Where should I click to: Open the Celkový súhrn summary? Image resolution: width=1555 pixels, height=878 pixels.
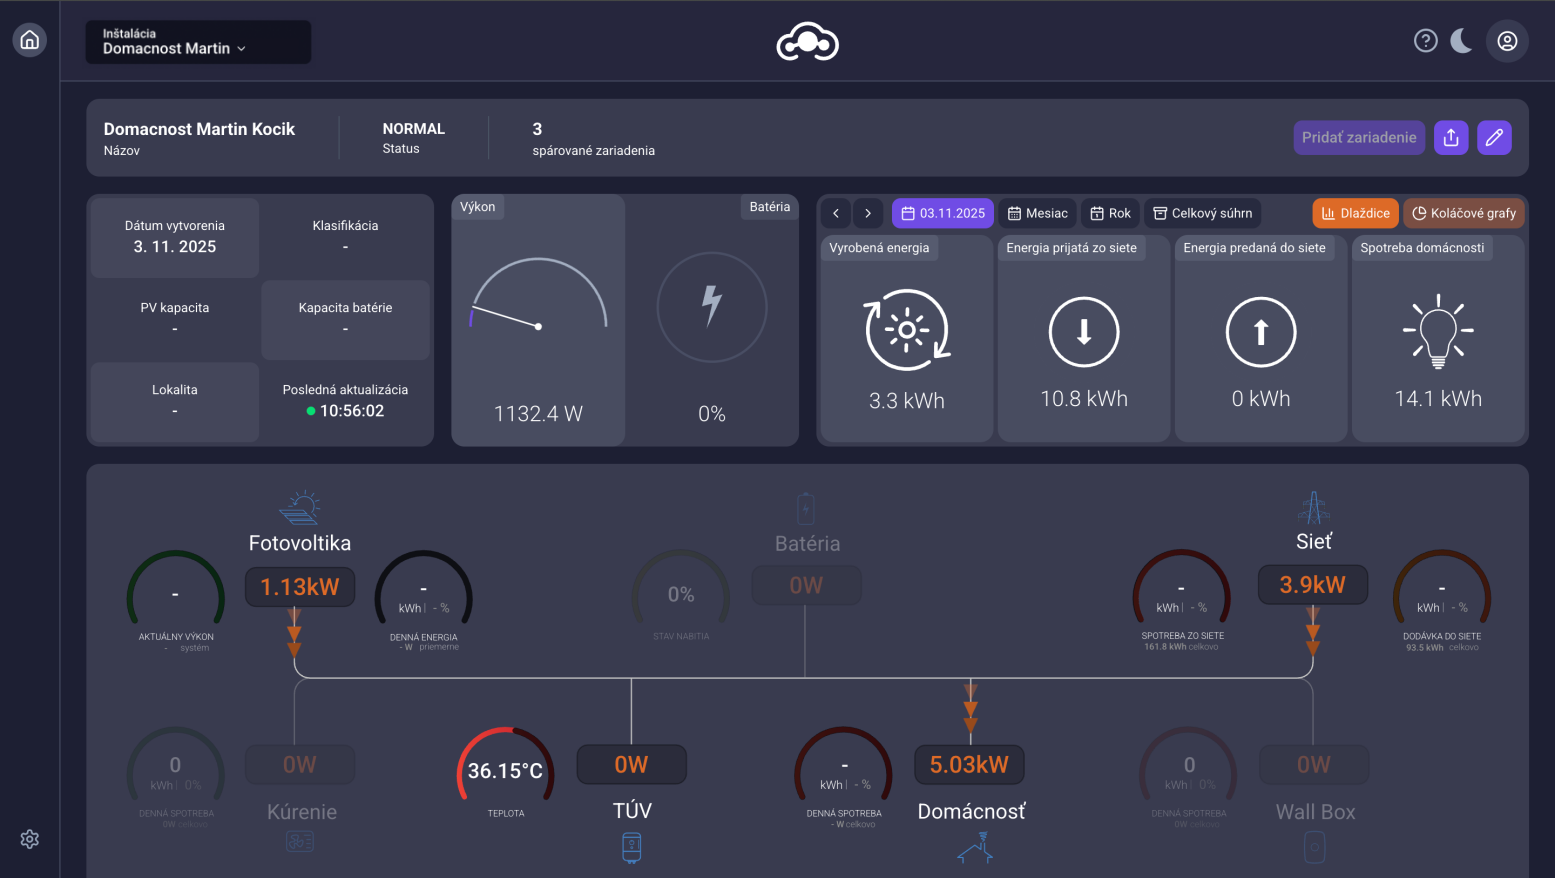1202,213
